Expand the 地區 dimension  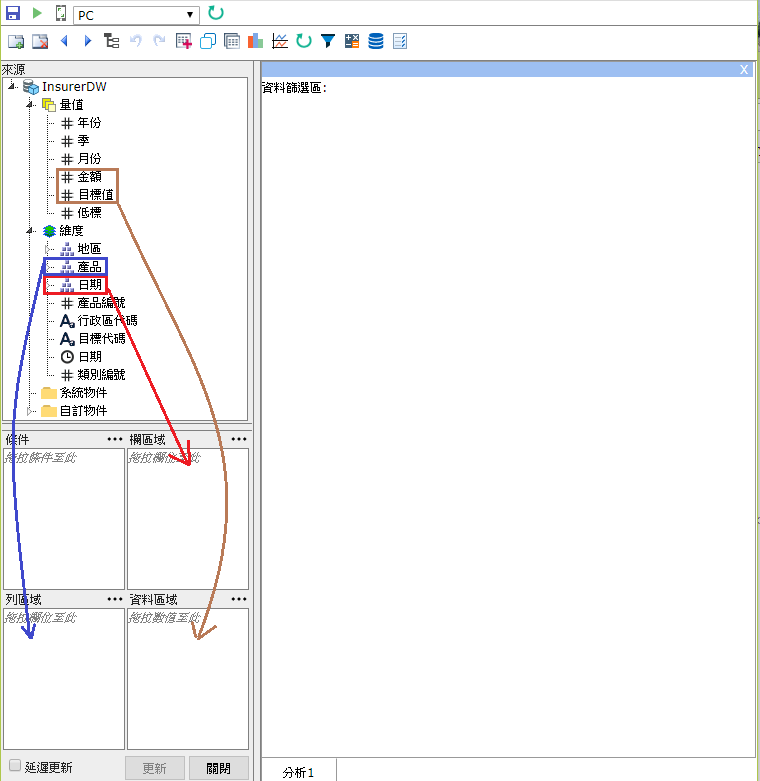coord(48,249)
